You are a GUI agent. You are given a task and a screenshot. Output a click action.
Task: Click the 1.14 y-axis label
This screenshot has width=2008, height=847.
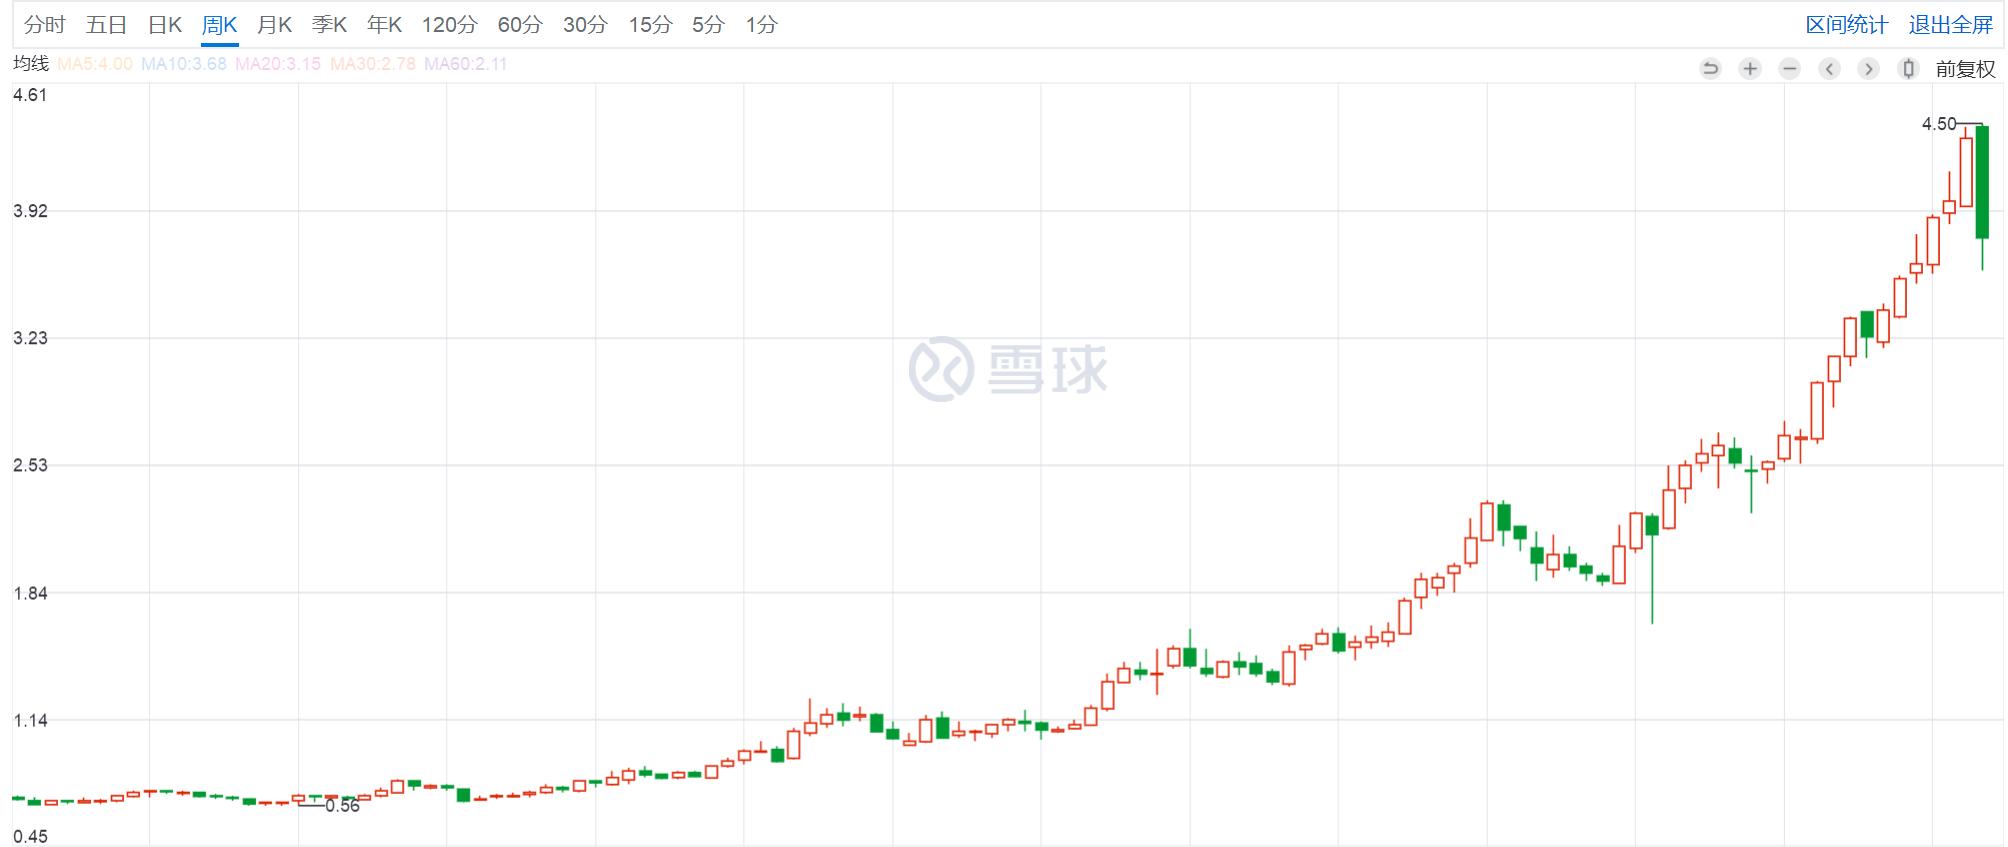pos(30,720)
